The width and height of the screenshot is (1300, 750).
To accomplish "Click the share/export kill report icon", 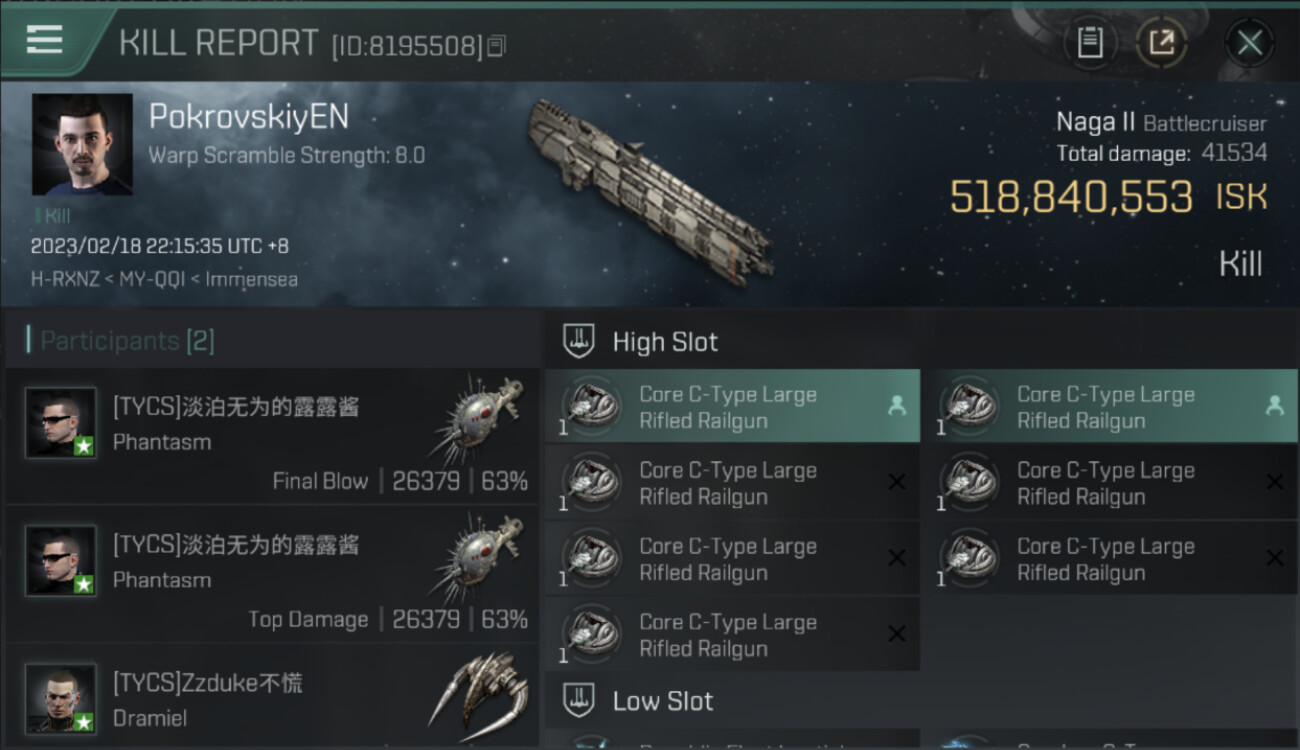I will (1161, 43).
